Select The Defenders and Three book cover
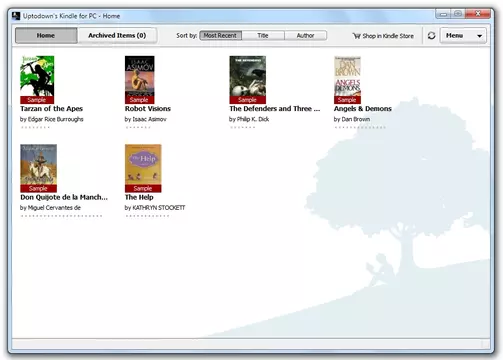This screenshot has width=503, height=360. click(248, 80)
